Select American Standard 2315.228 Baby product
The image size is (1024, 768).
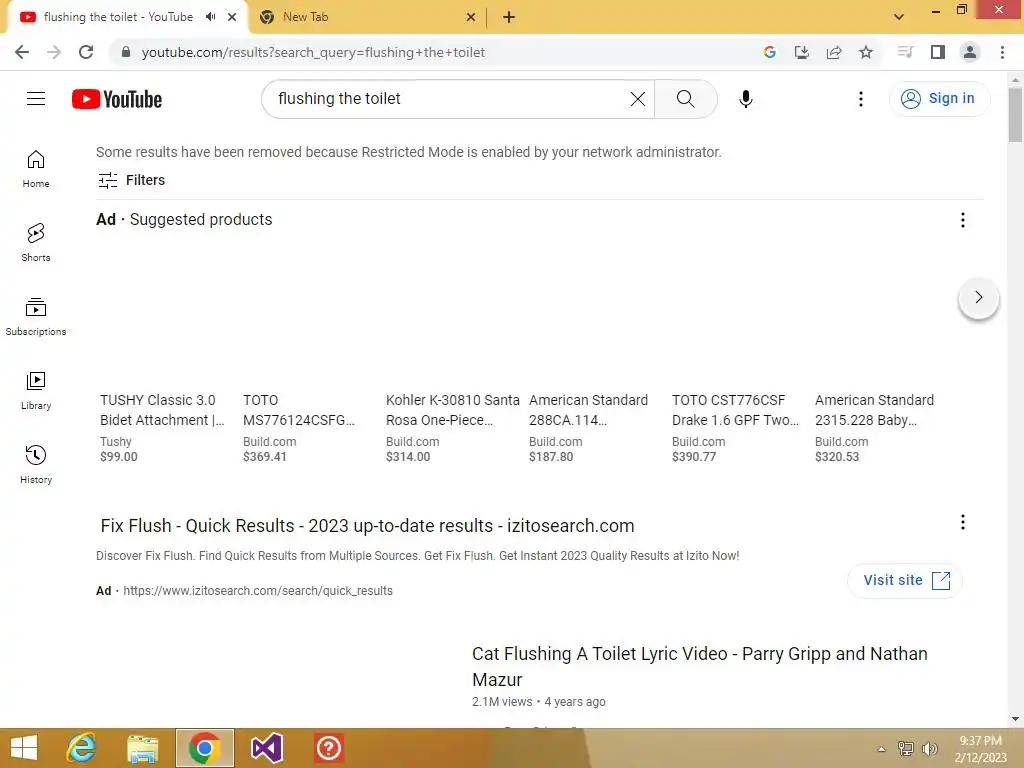click(x=874, y=410)
